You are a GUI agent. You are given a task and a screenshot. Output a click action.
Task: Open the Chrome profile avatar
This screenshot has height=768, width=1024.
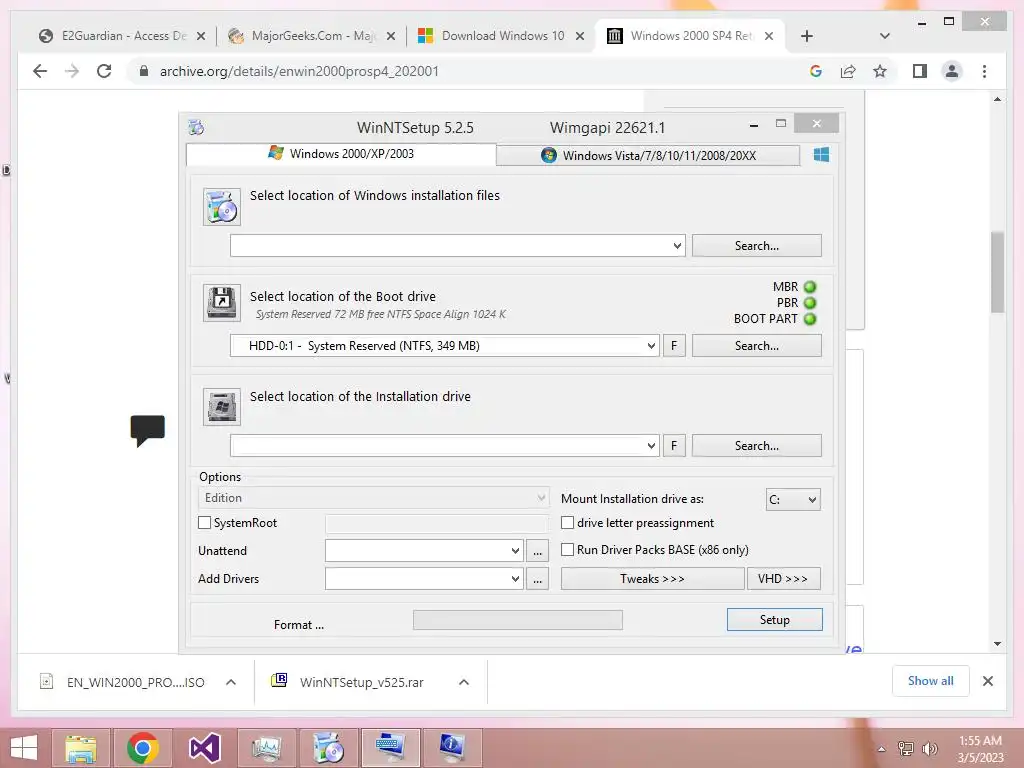pyautogui.click(x=952, y=71)
